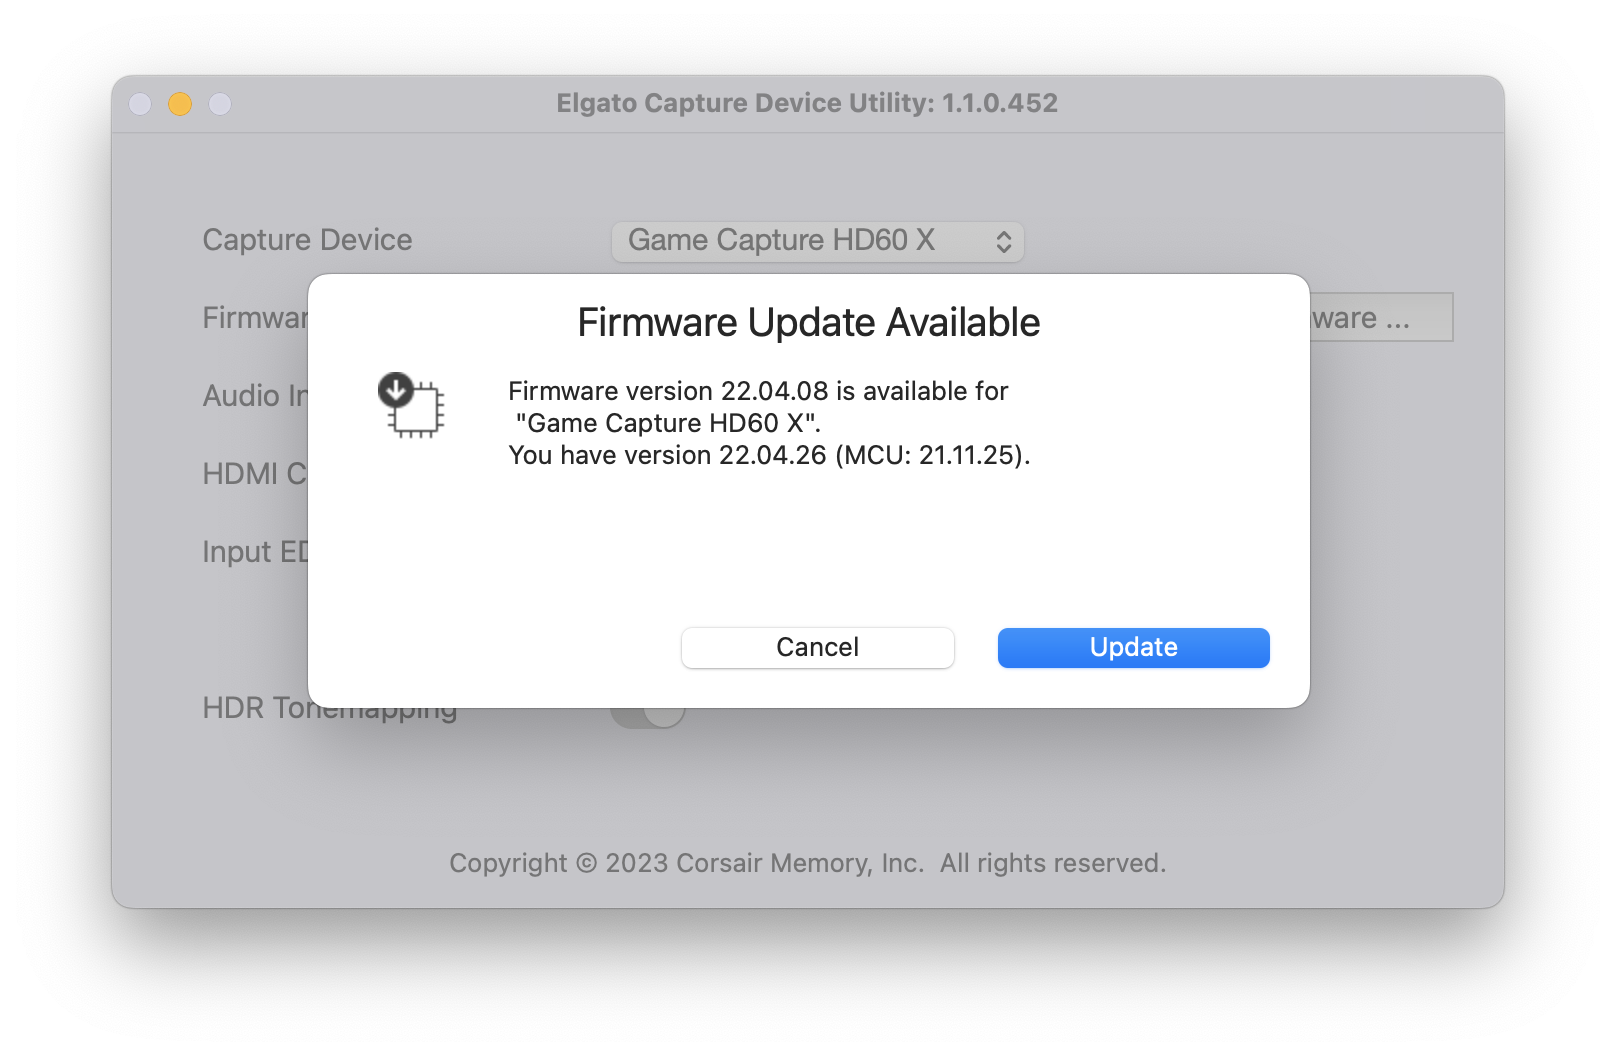Click the 'Firmware version 22.04.08 is available' line
1616x1056 pixels.
(758, 391)
